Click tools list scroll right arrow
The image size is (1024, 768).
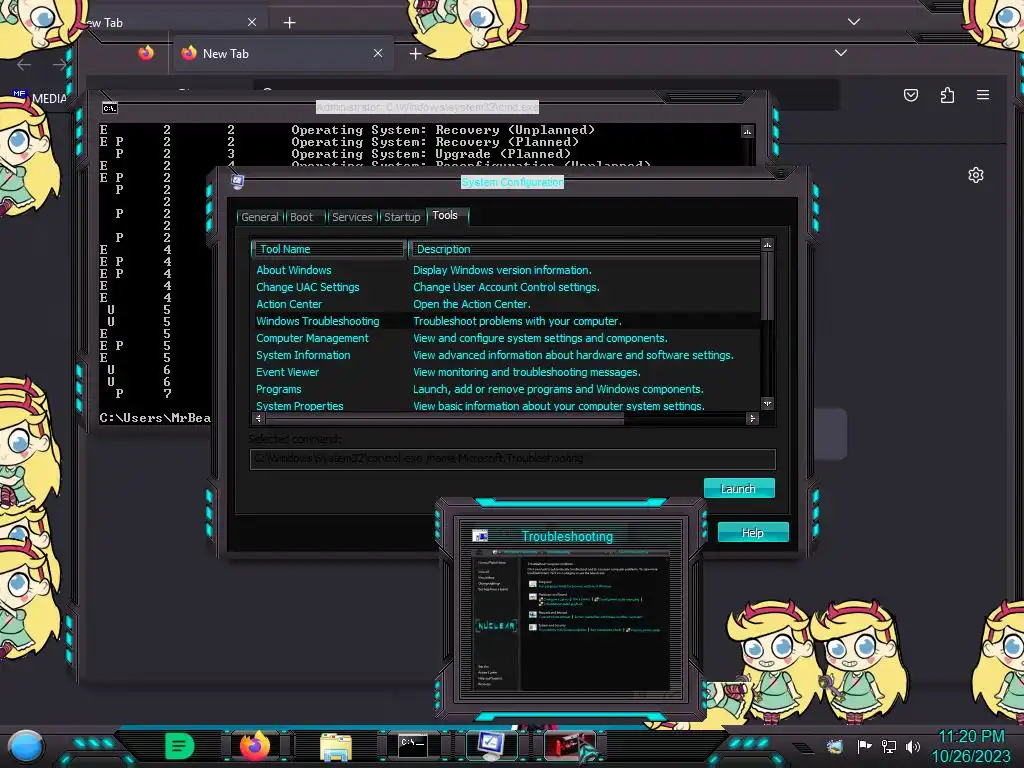coord(752,418)
